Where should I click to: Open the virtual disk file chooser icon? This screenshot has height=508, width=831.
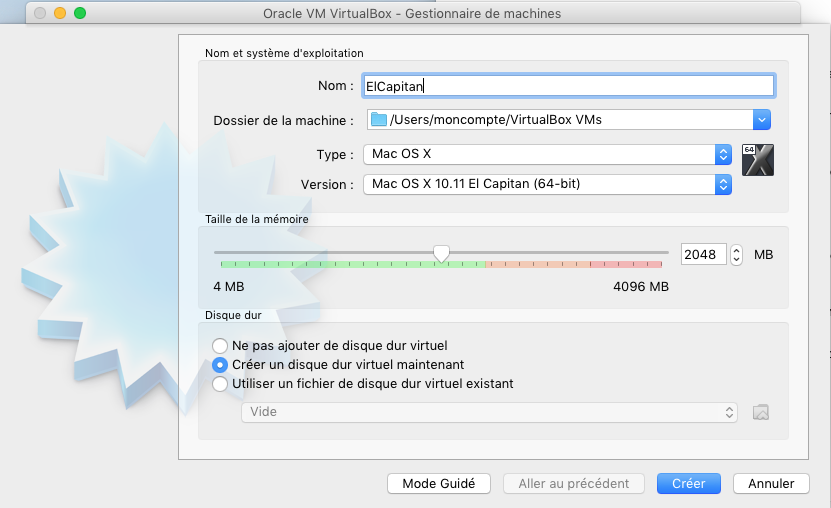pos(761,412)
